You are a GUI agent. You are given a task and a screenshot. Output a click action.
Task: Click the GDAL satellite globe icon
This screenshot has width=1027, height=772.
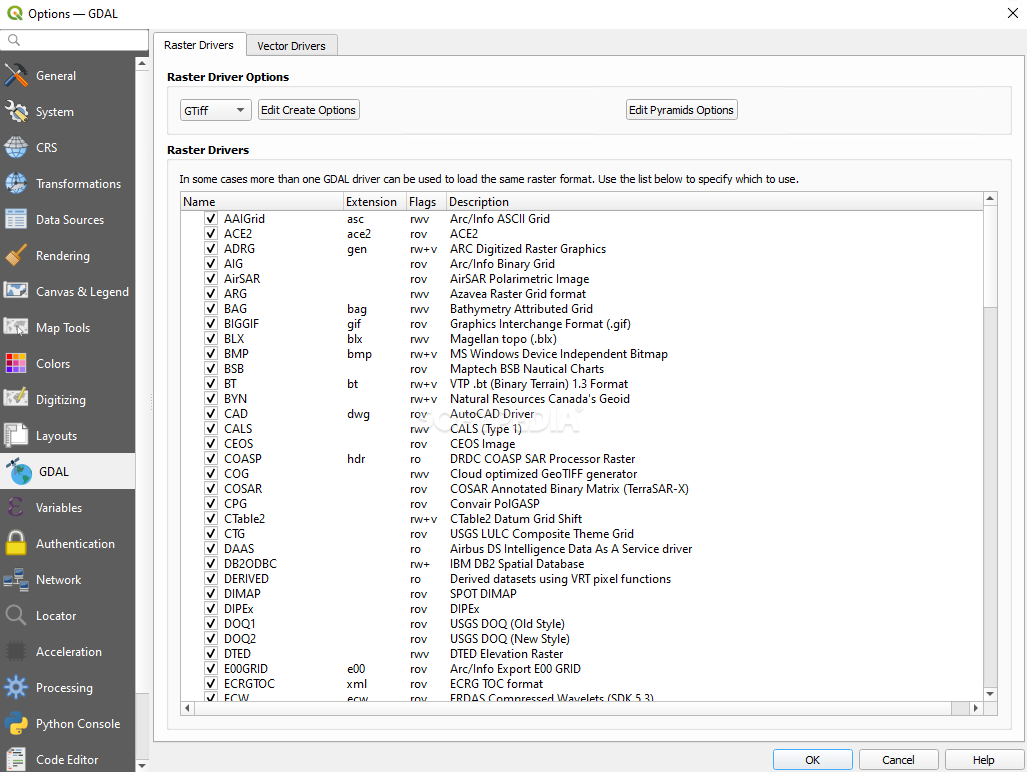(x=18, y=471)
